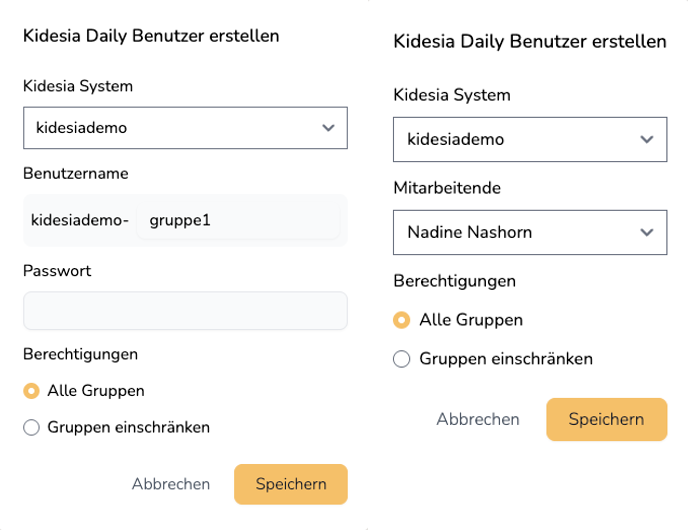The height and width of the screenshot is (531, 689).
Task: Focus the empty Passwort input field
Action: point(185,311)
